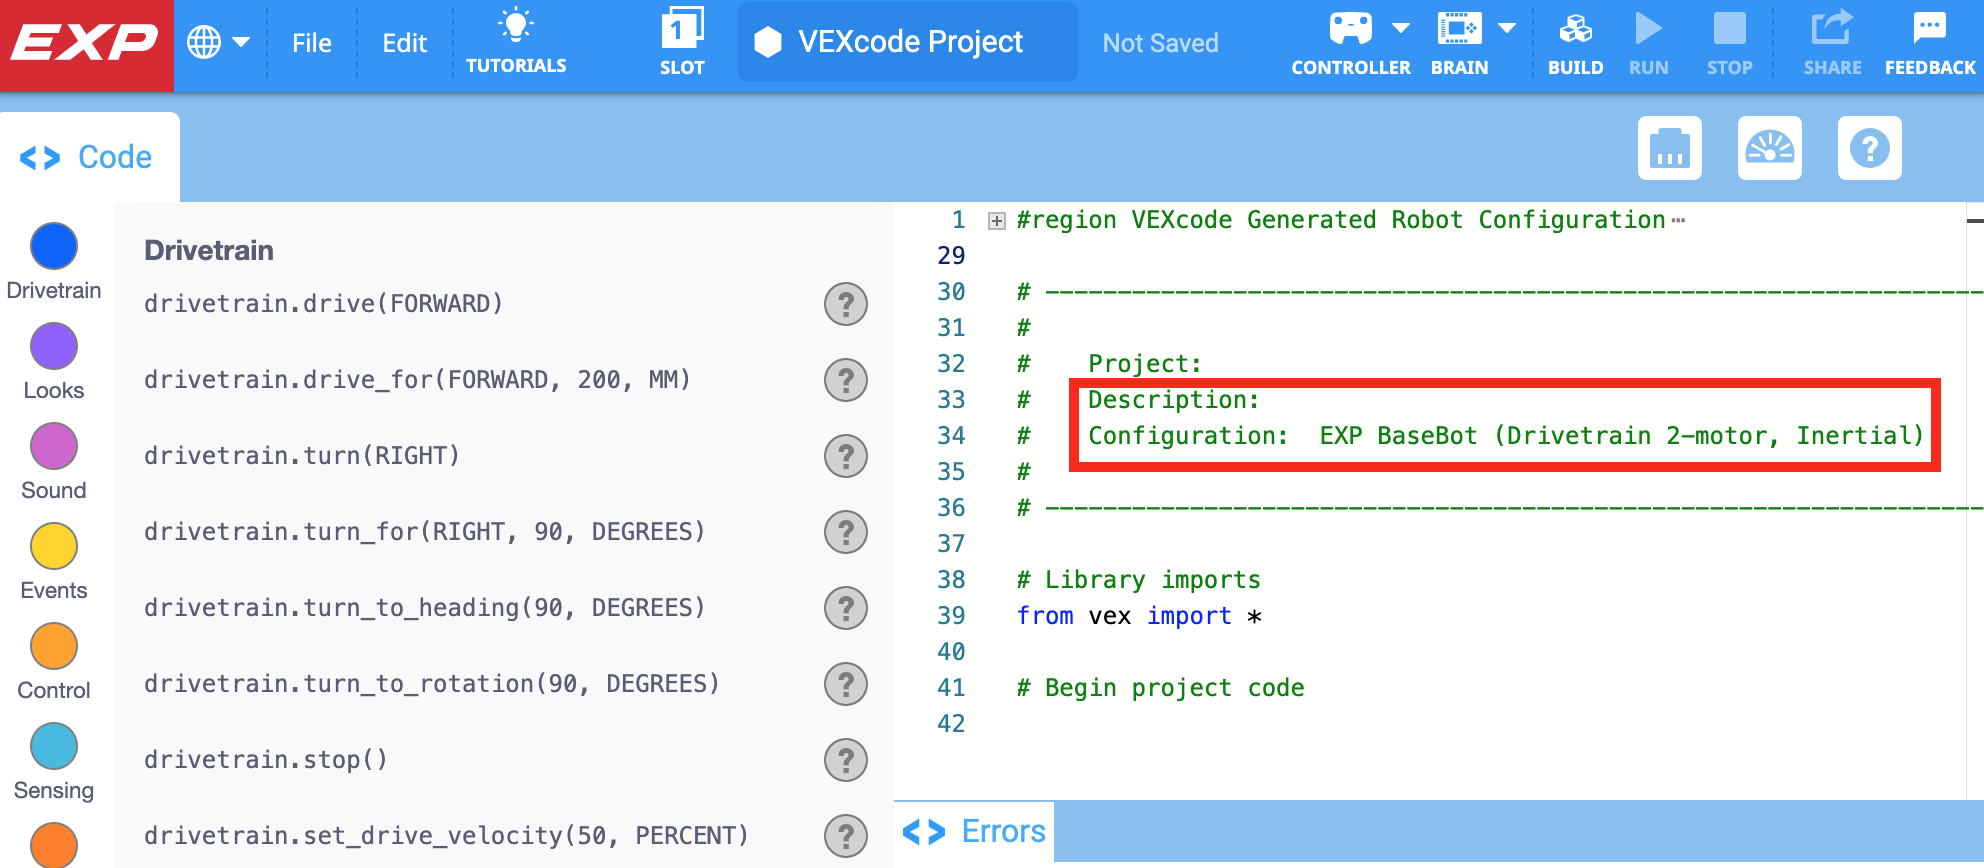
Task: Expand the collapsed Robot Configuration region
Action: 996,221
